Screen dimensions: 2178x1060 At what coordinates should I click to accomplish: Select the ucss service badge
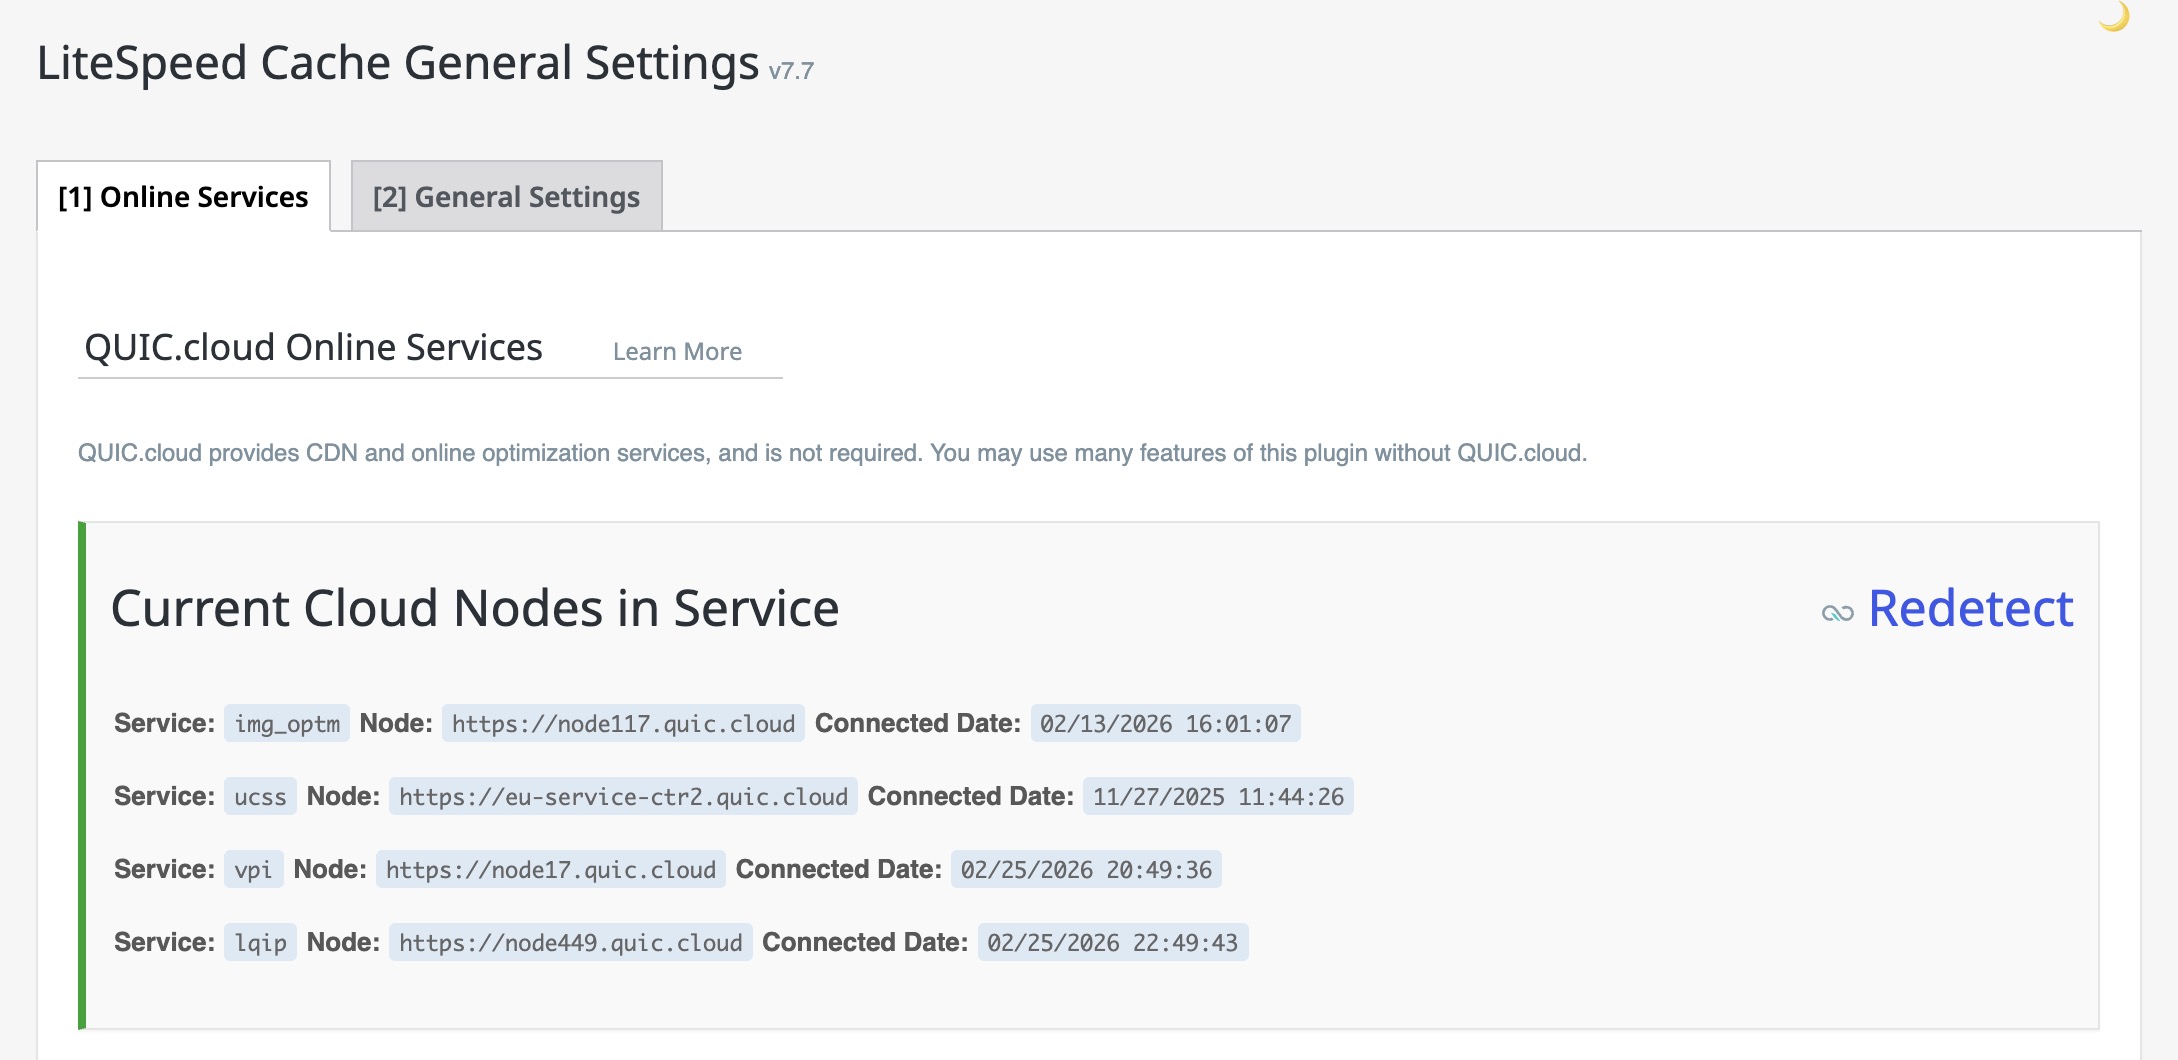[259, 796]
